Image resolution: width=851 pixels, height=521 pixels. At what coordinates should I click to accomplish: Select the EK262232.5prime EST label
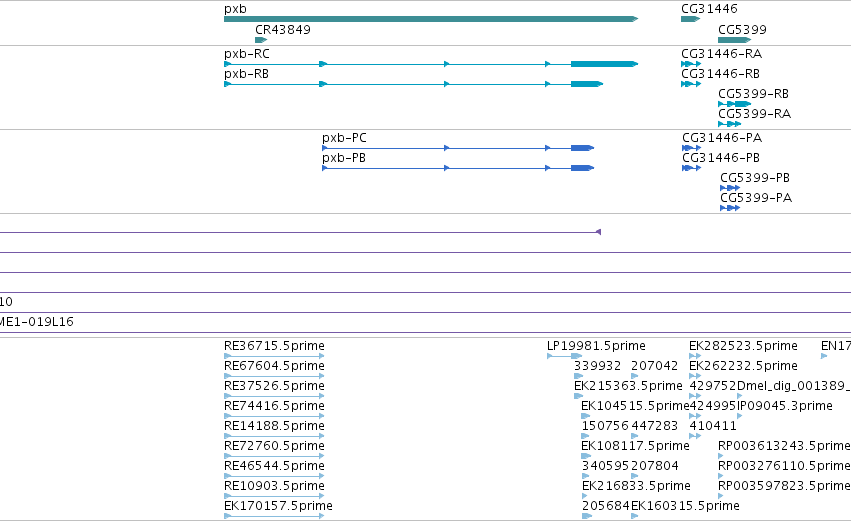pyautogui.click(x=743, y=366)
